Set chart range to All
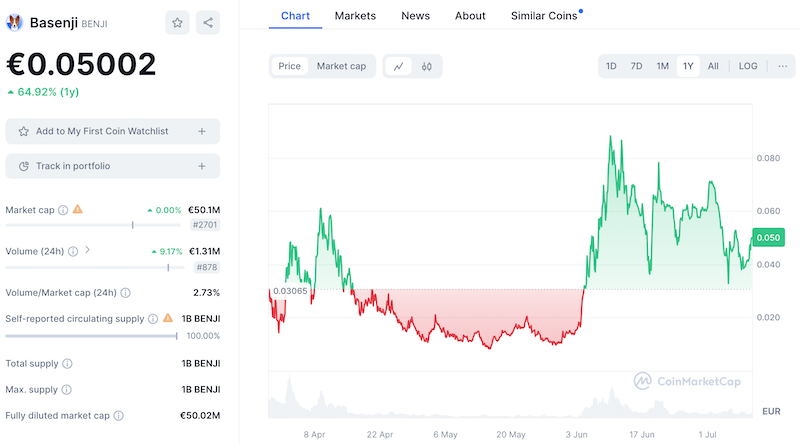This screenshot has height=444, width=800. click(x=713, y=66)
